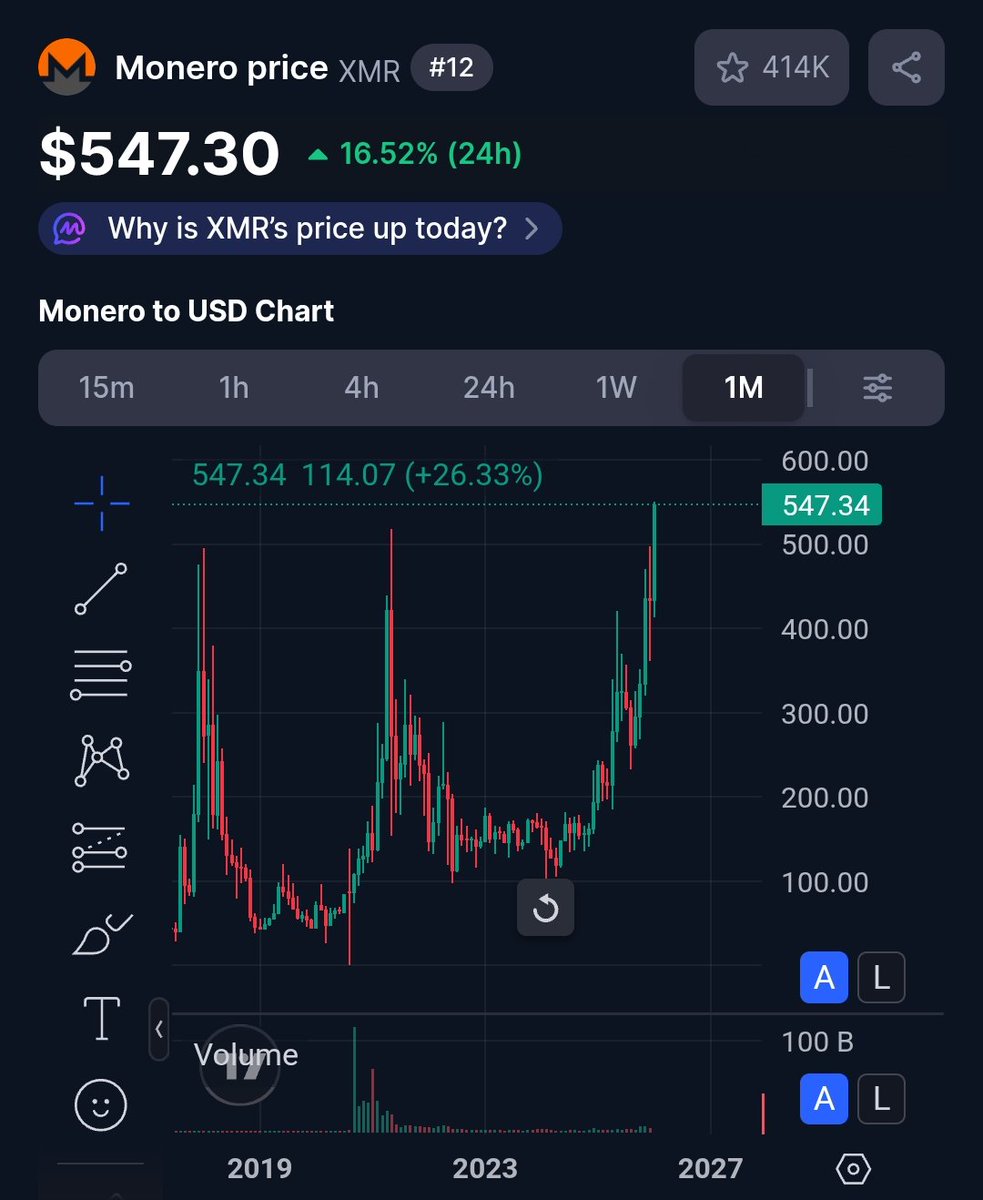Switch to the 1W timeframe tab
The image size is (983, 1200).
coord(615,388)
